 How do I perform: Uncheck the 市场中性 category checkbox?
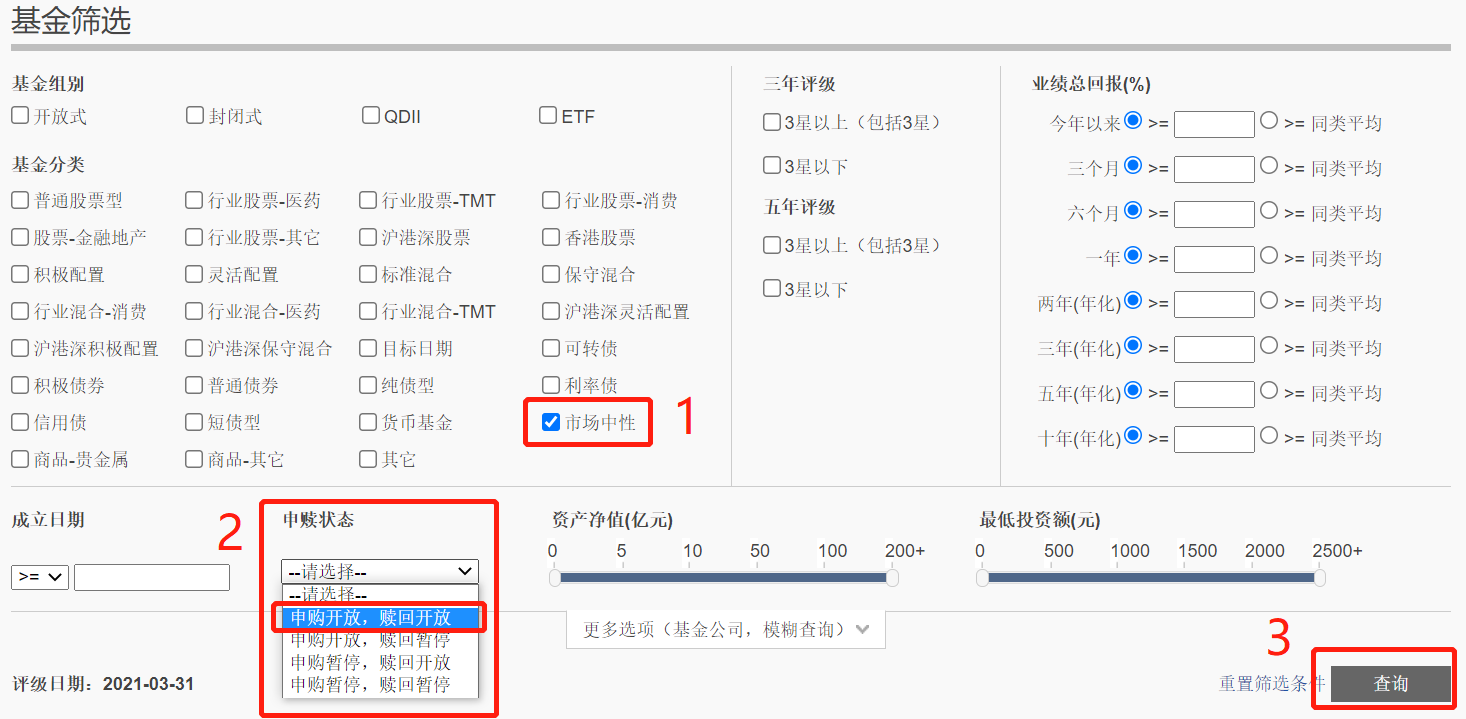(551, 422)
